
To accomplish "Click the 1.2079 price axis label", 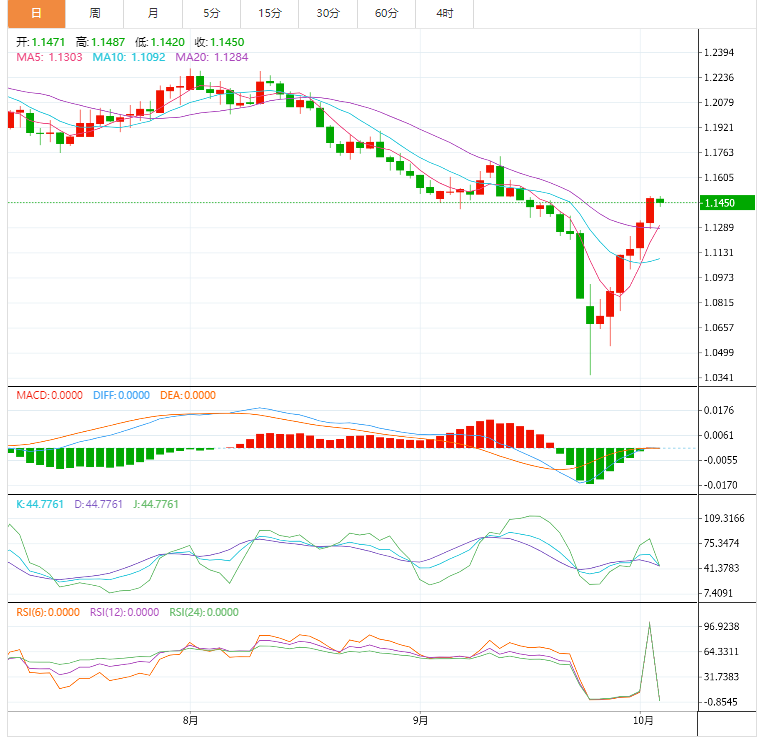I will tap(719, 103).
